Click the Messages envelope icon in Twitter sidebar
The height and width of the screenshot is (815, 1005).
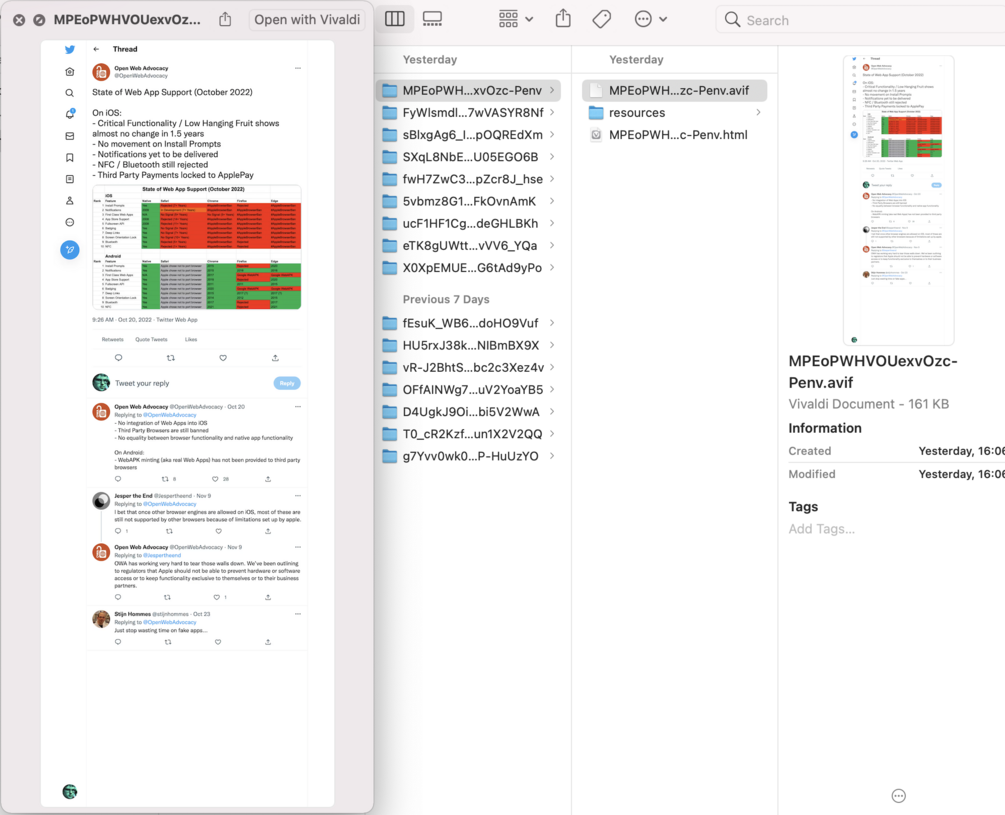click(70, 136)
